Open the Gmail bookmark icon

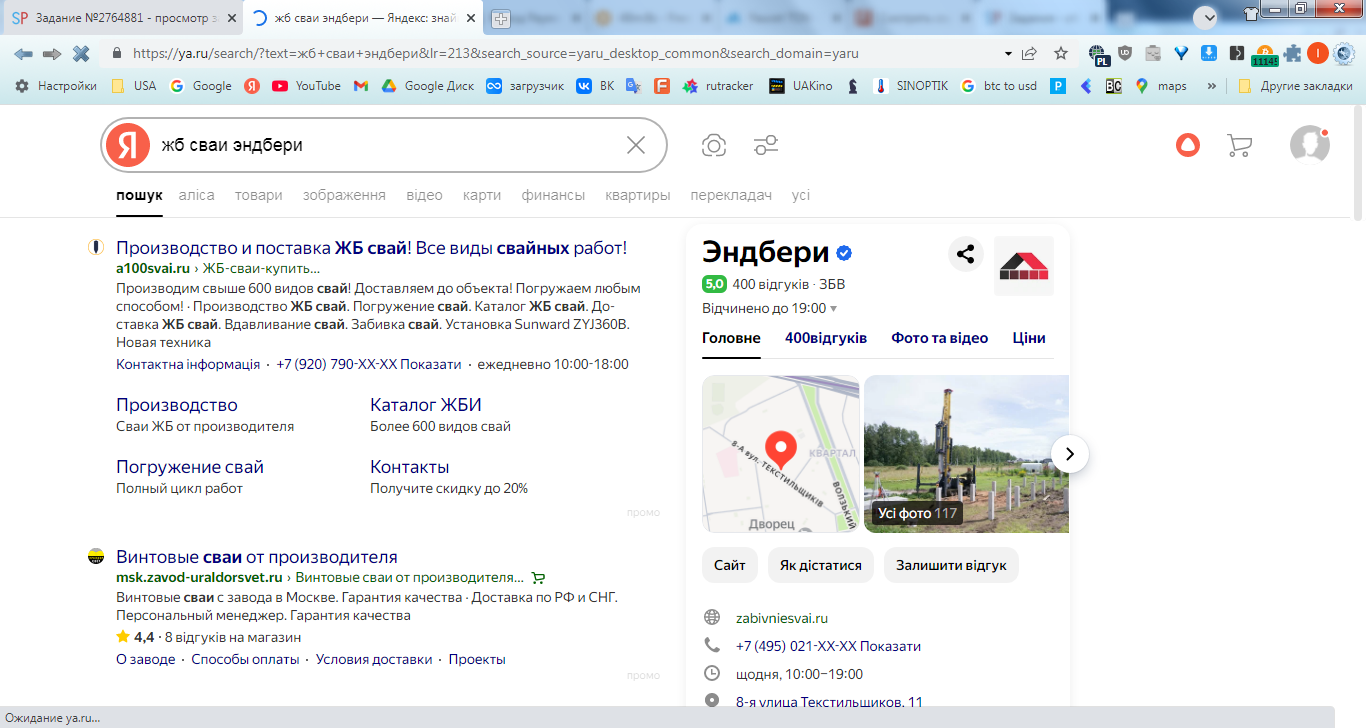(x=361, y=86)
